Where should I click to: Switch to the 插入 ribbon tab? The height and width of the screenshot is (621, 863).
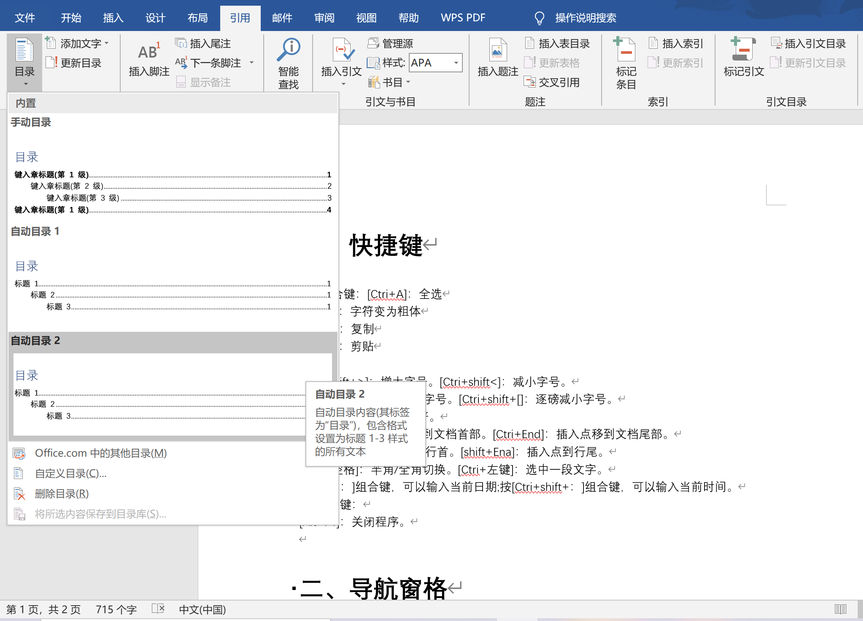113,18
